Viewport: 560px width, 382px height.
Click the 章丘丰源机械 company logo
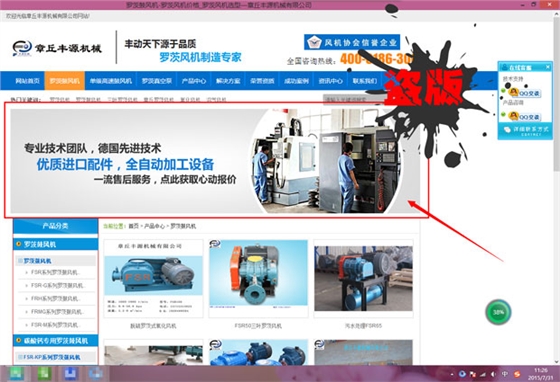[x=57, y=48]
